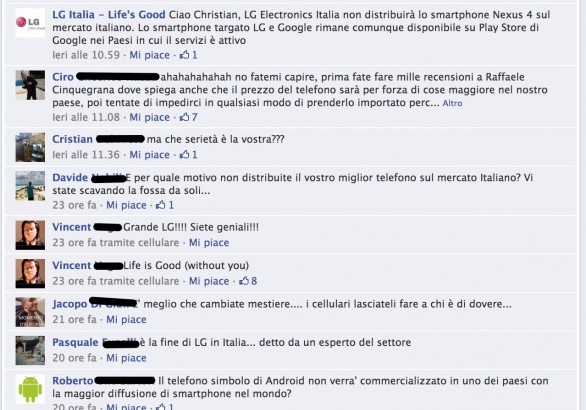Image resolution: width=586 pixels, height=410 pixels.
Task: Open Roberto's Android robot avatar
Action: tap(30, 389)
